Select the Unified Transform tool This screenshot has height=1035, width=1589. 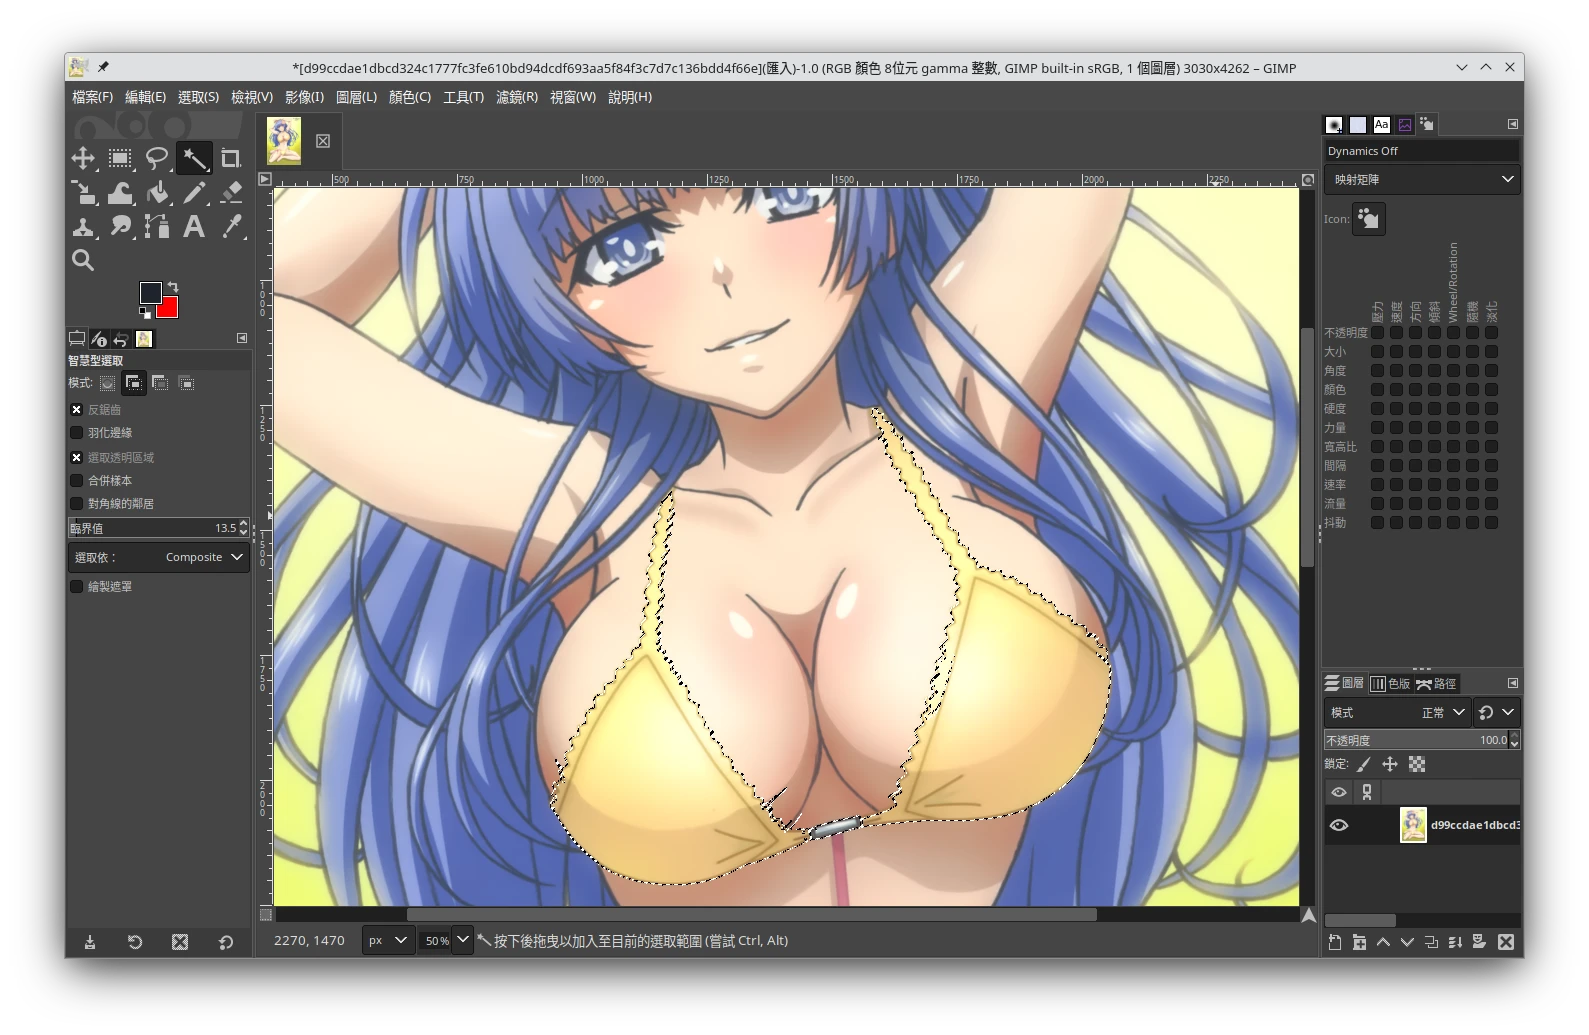(x=83, y=192)
